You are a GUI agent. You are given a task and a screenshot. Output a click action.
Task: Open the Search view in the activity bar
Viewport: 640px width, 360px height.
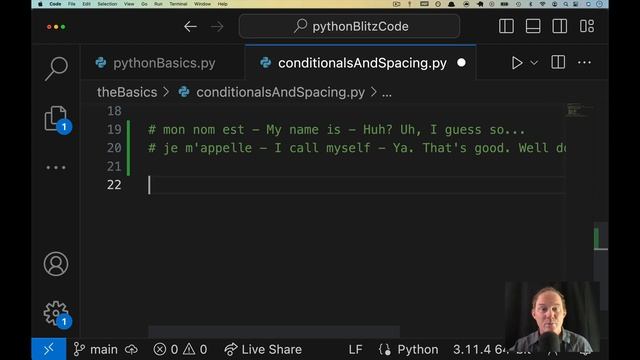point(56,69)
